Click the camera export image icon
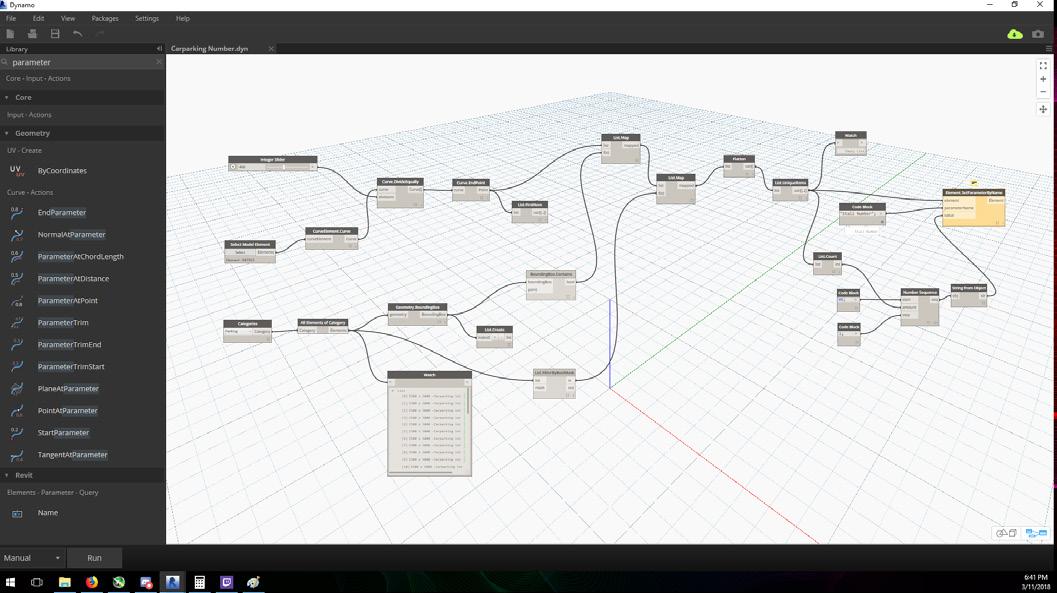Image resolution: width=1057 pixels, height=593 pixels. click(x=1038, y=34)
